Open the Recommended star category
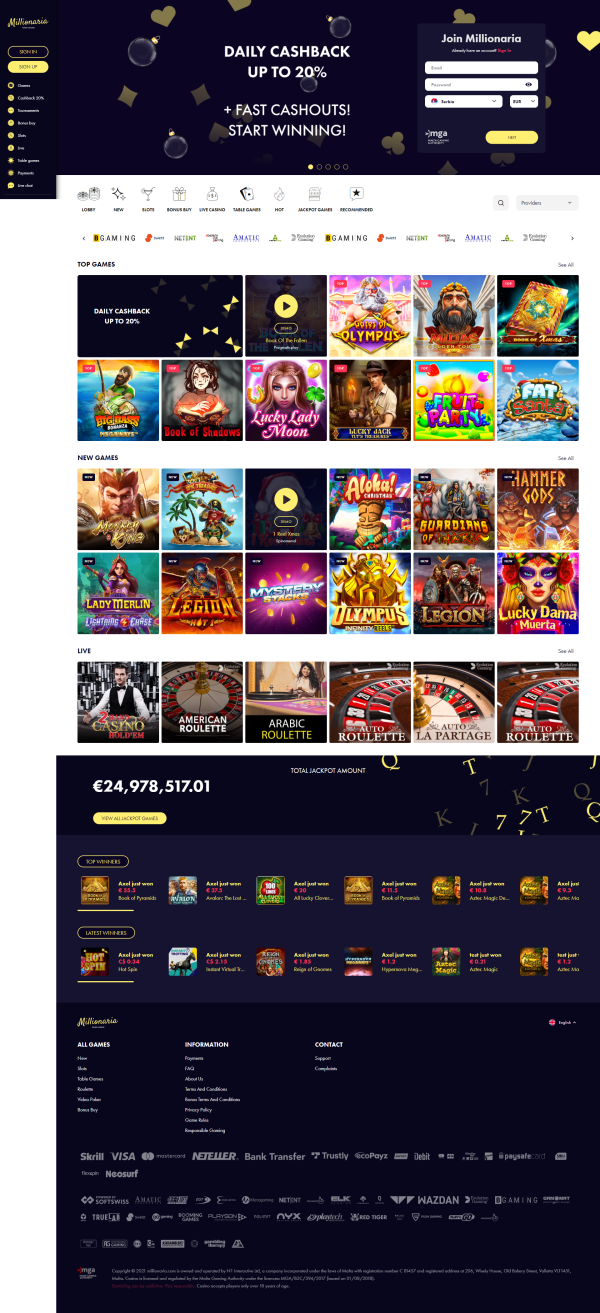600x1313 pixels. click(x=356, y=198)
